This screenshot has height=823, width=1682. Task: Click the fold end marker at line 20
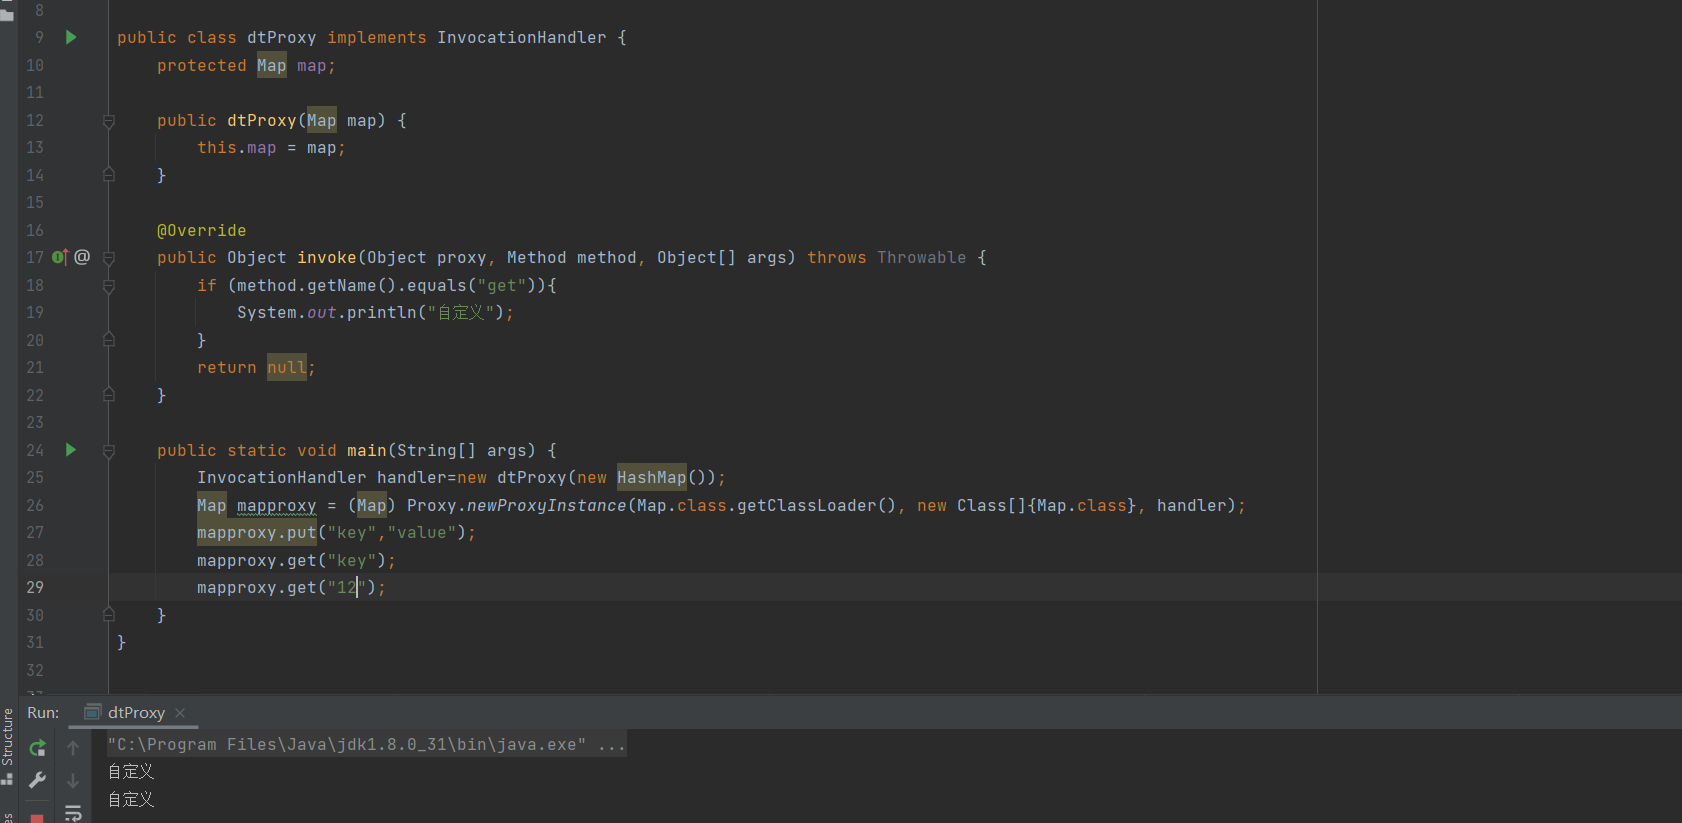tap(109, 340)
